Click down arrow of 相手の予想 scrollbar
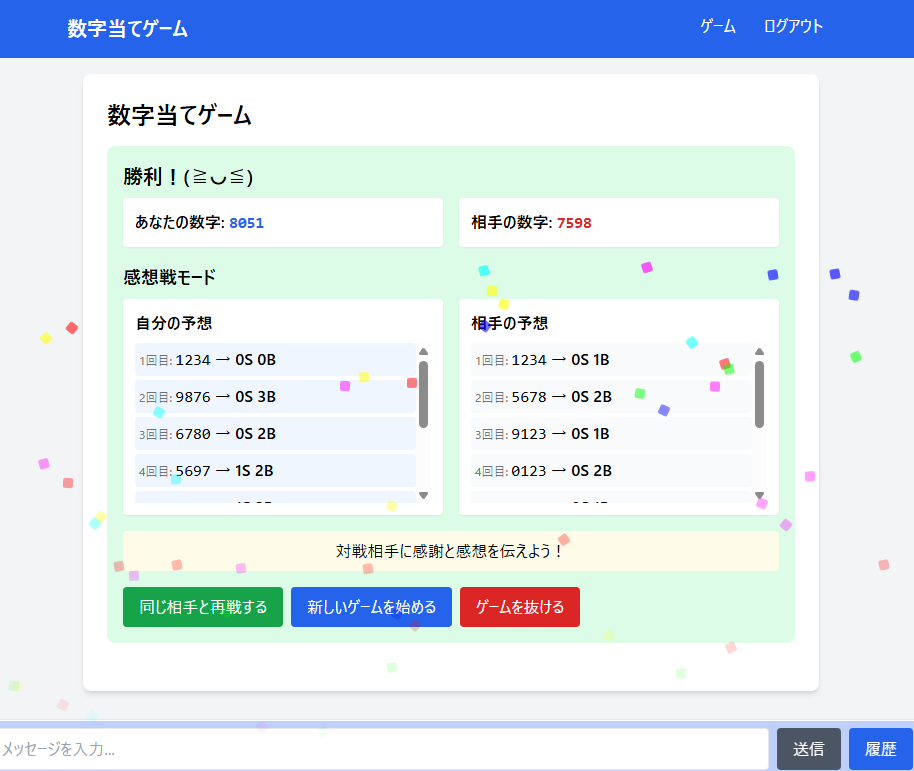914x771 pixels. coord(760,495)
